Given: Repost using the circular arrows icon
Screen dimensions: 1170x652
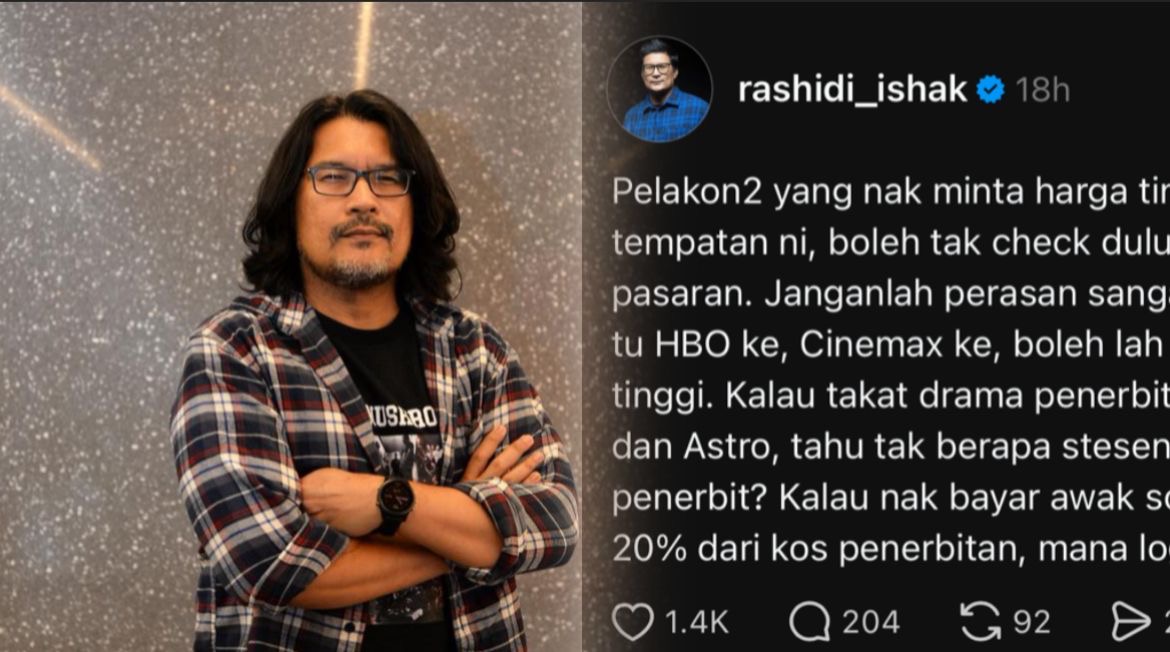Looking at the screenshot, I should tap(980, 621).
